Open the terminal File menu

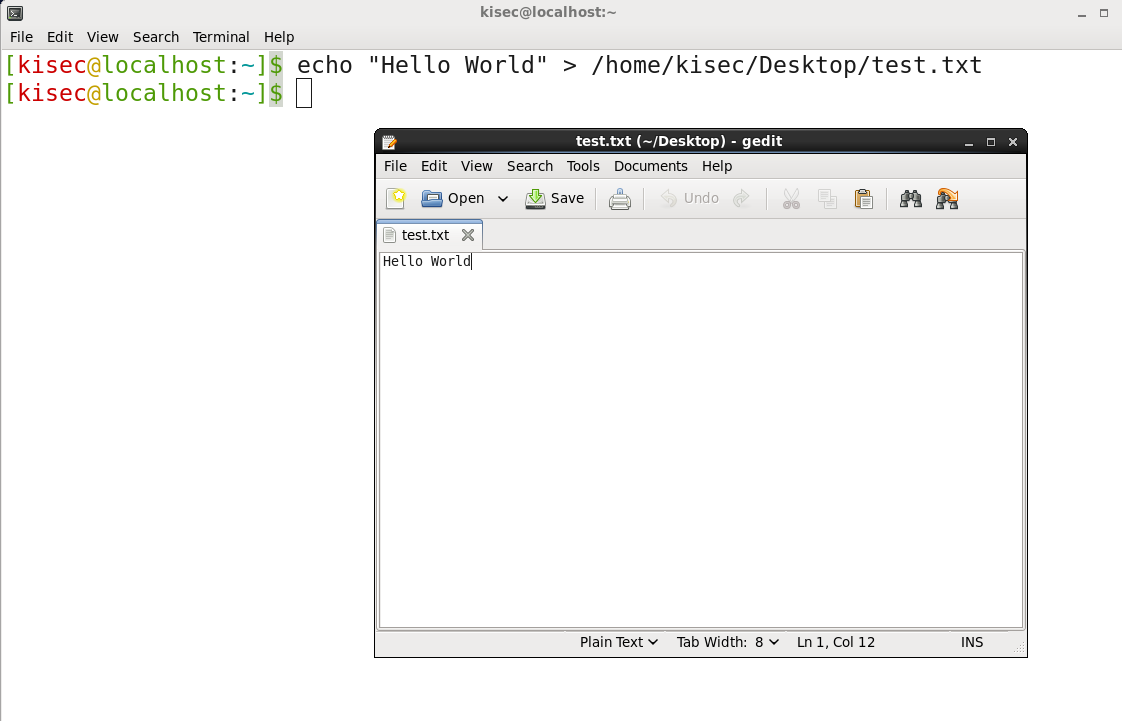pos(21,37)
